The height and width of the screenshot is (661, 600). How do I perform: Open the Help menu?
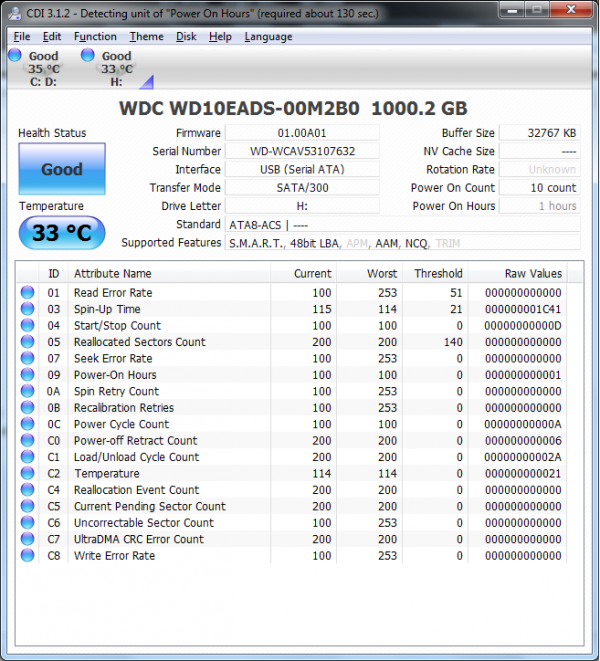[x=220, y=37]
